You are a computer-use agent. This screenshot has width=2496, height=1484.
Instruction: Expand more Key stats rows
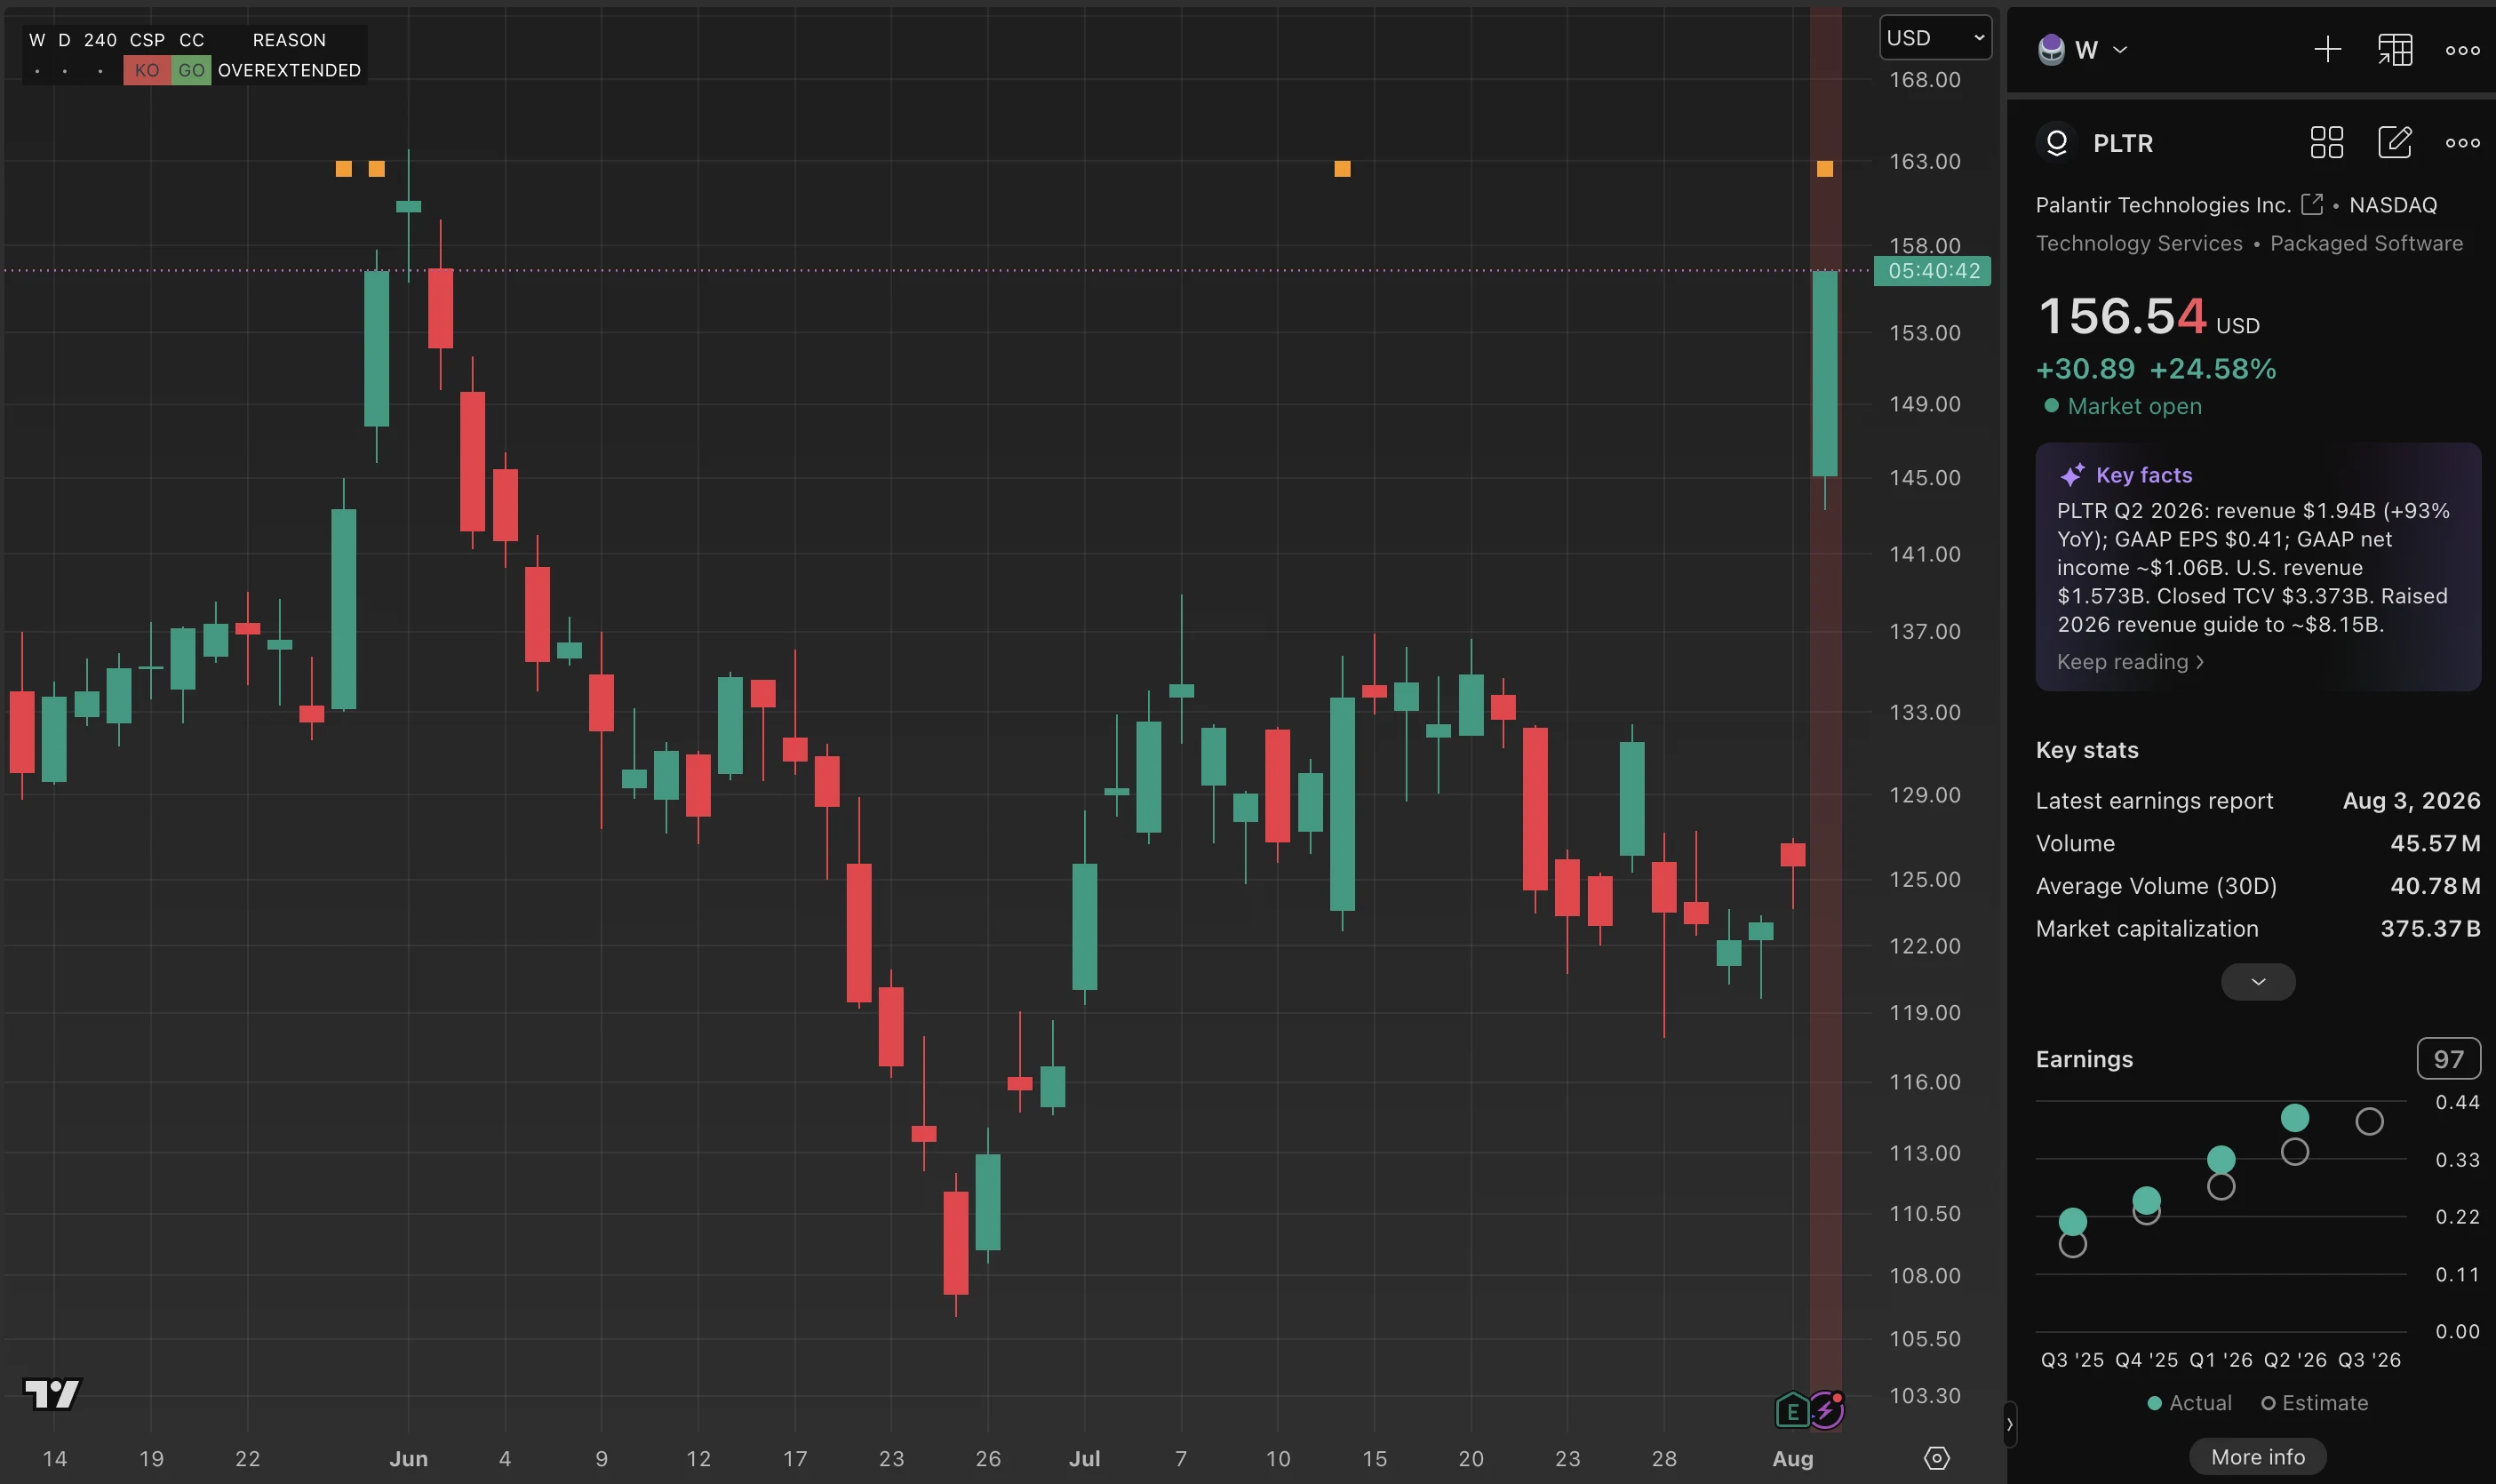click(x=2257, y=981)
